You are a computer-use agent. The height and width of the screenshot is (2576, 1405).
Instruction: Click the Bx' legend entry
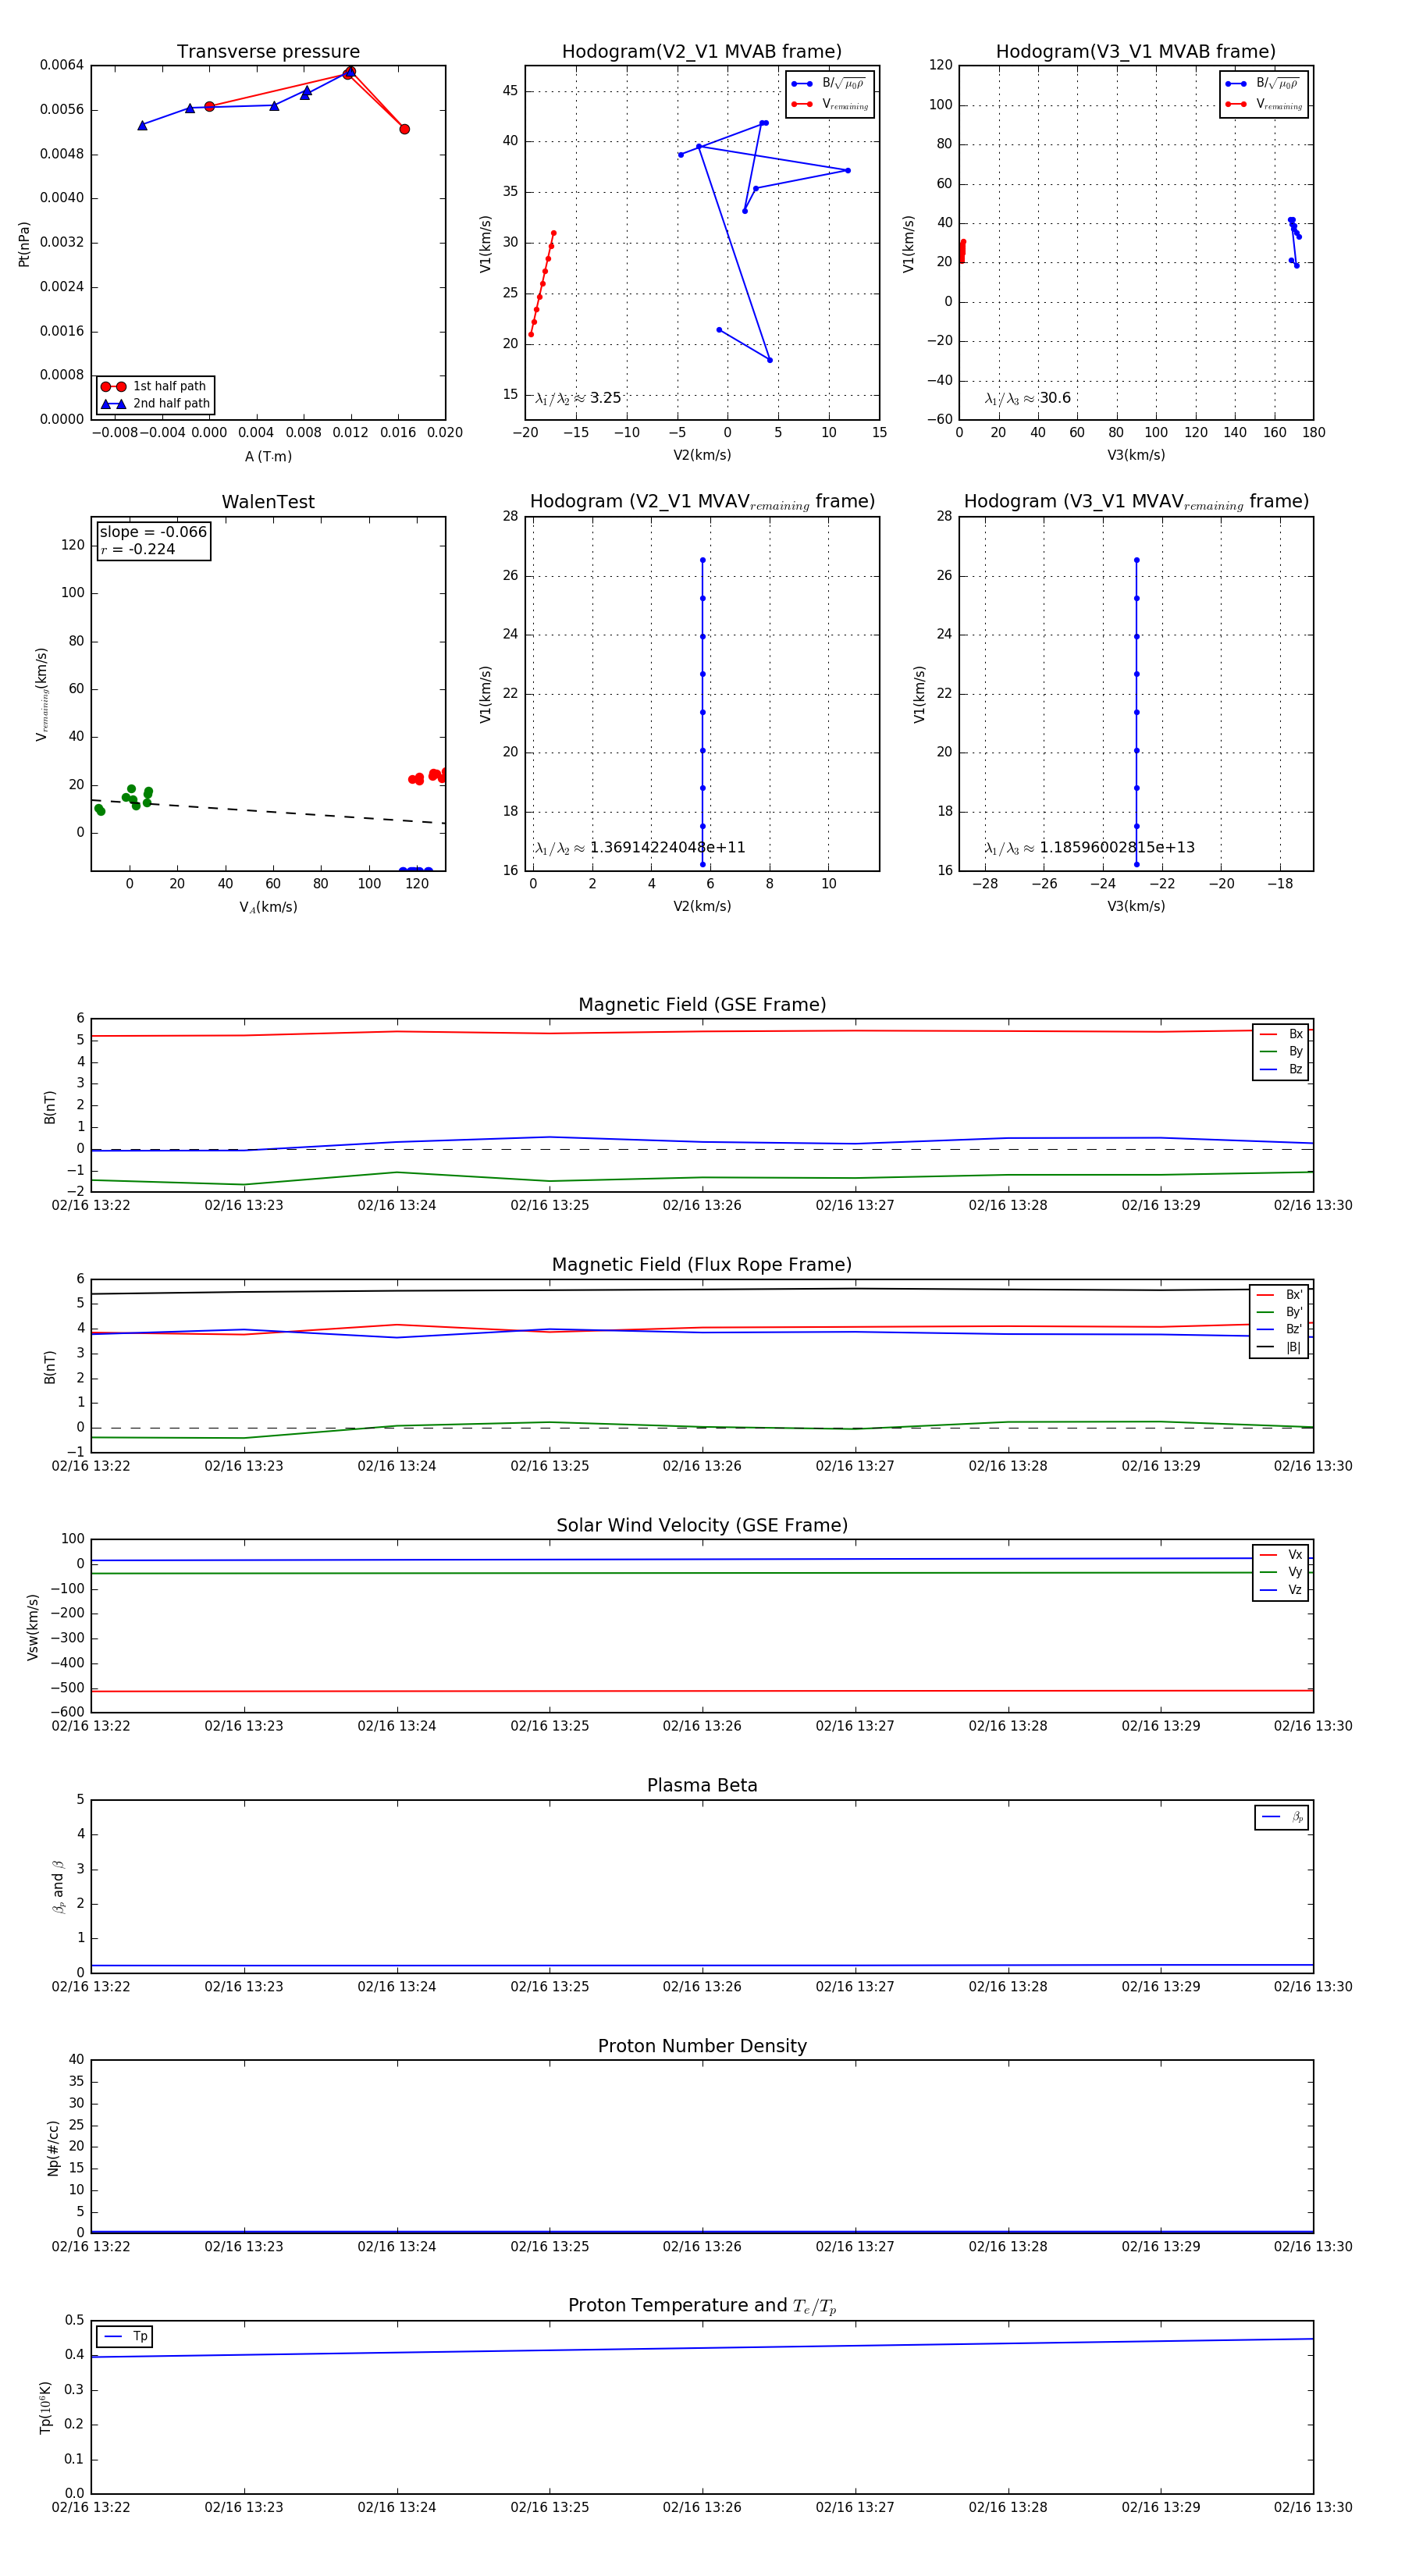pos(1279,1294)
